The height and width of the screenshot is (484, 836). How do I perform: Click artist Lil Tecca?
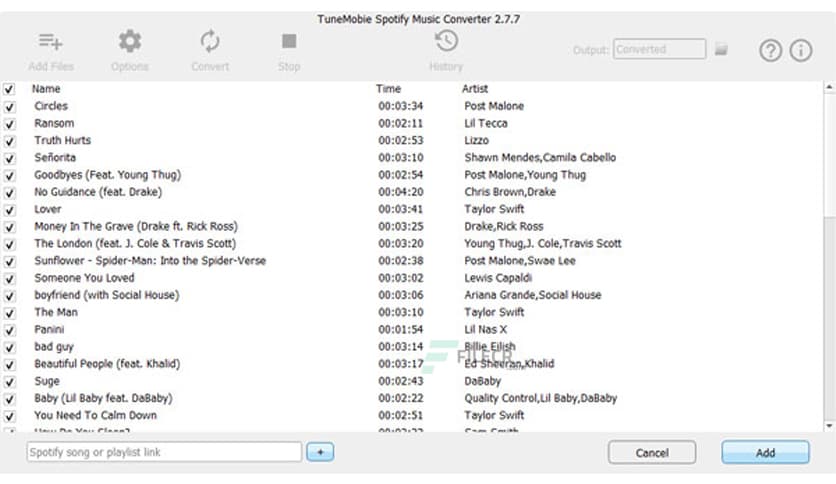click(486, 123)
